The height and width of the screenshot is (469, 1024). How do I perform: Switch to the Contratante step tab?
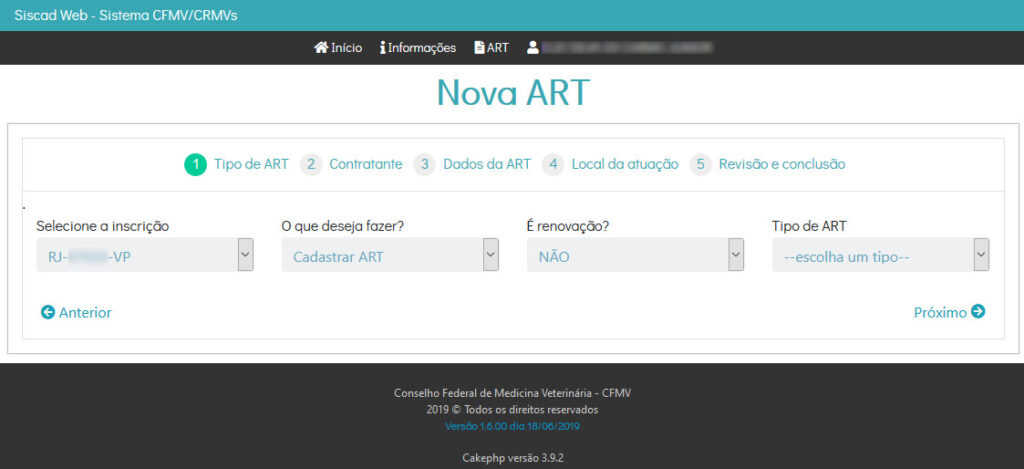point(365,165)
